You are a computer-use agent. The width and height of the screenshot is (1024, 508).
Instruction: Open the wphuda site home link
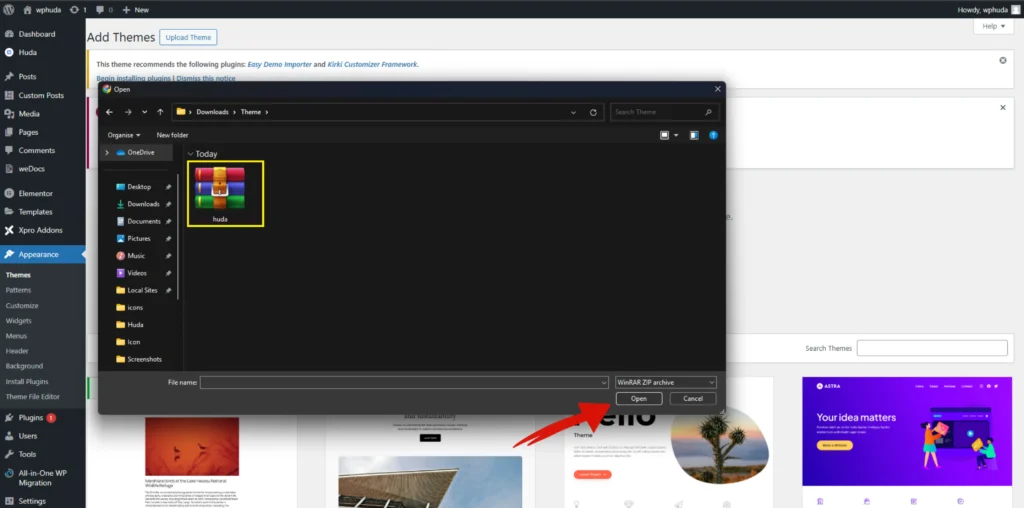(x=43, y=10)
